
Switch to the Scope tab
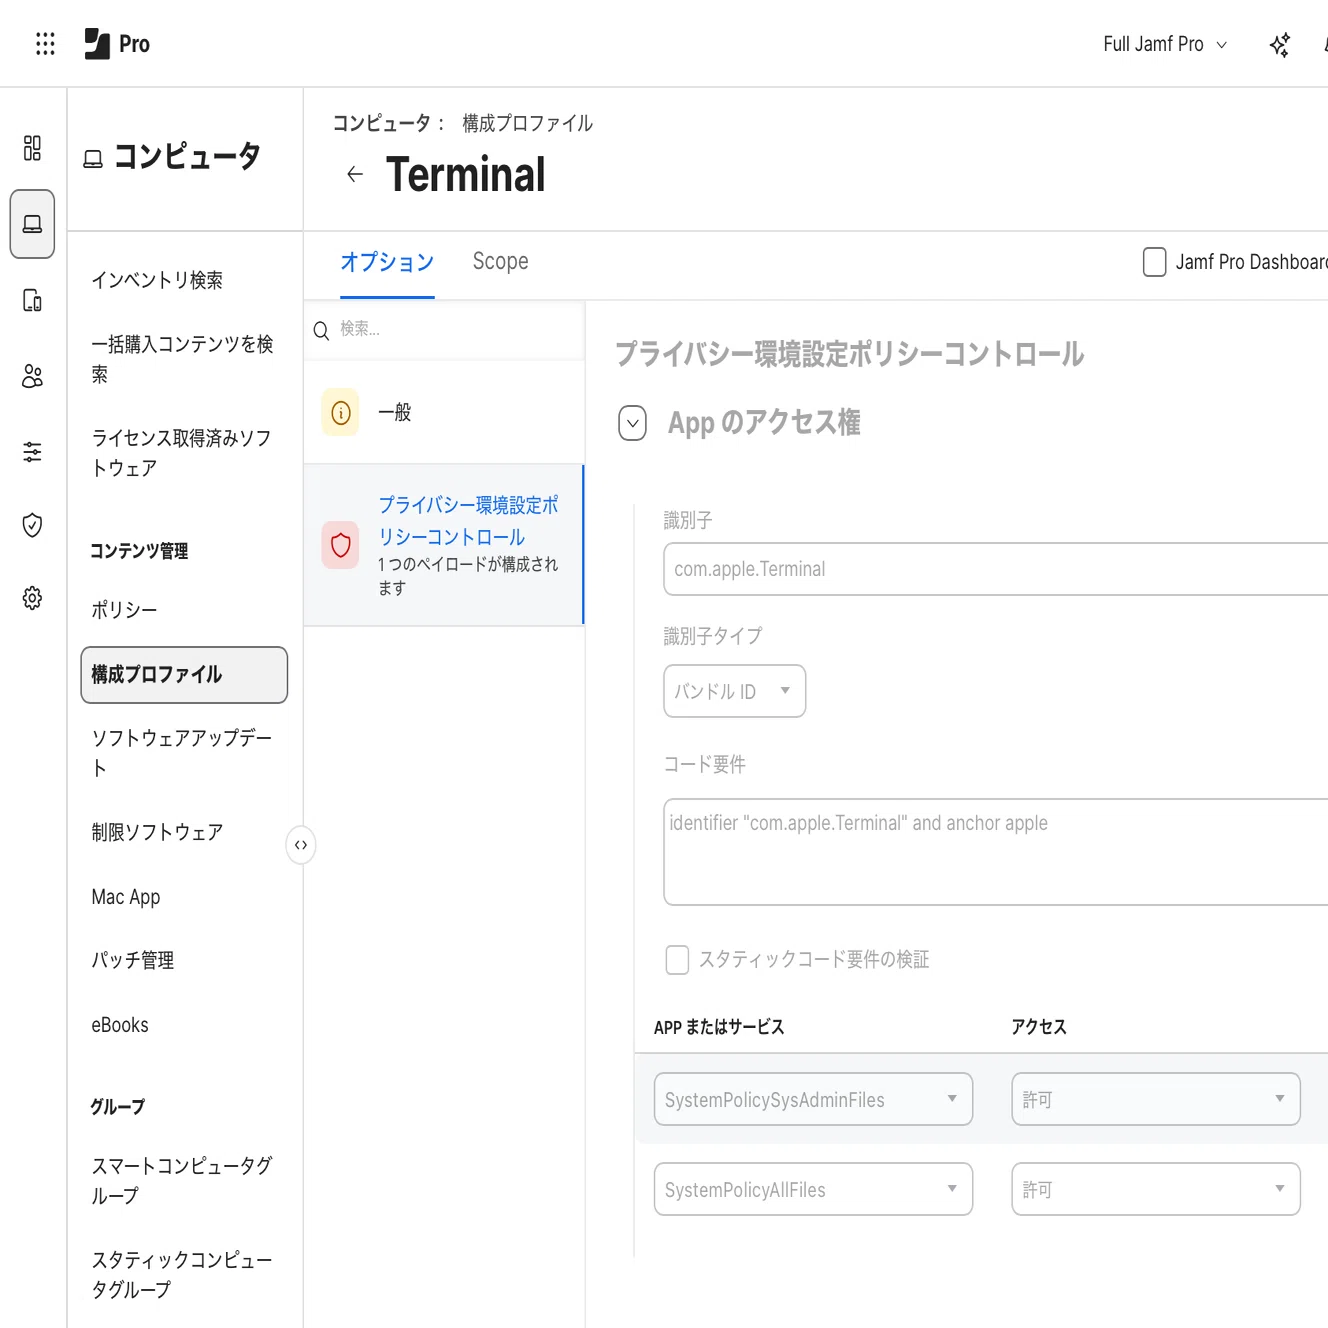tap(500, 262)
